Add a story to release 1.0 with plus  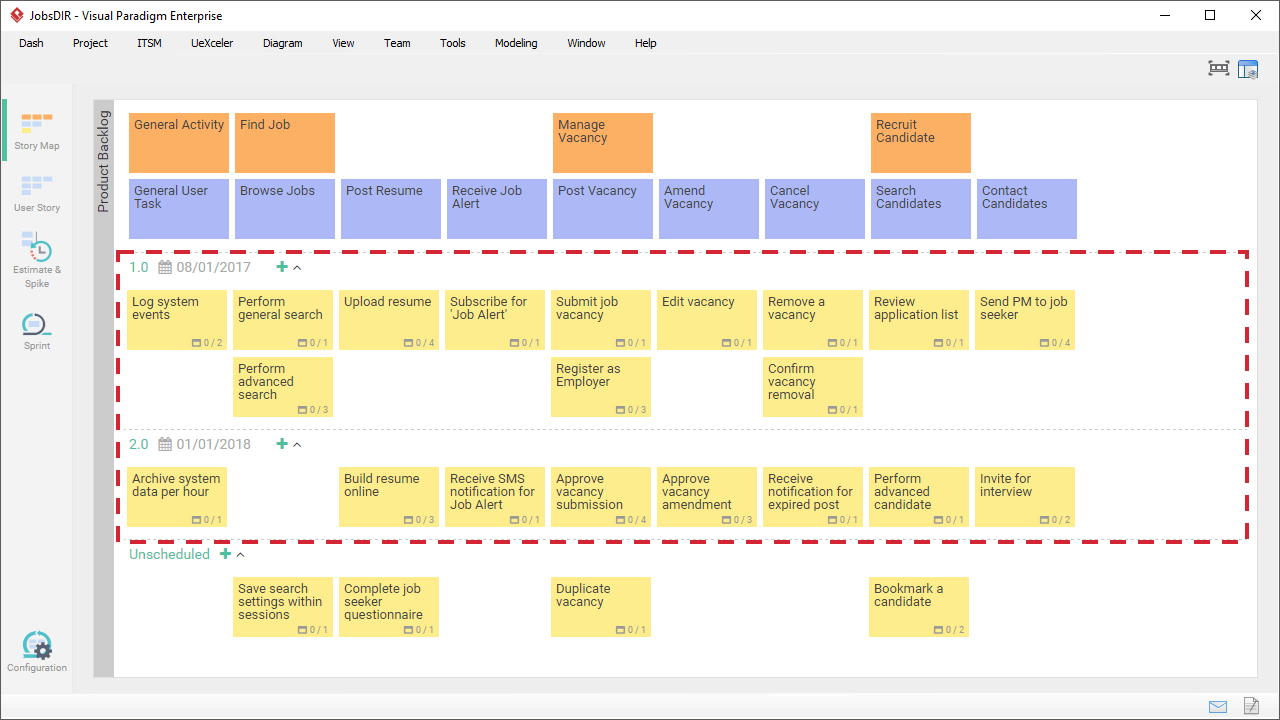click(282, 267)
